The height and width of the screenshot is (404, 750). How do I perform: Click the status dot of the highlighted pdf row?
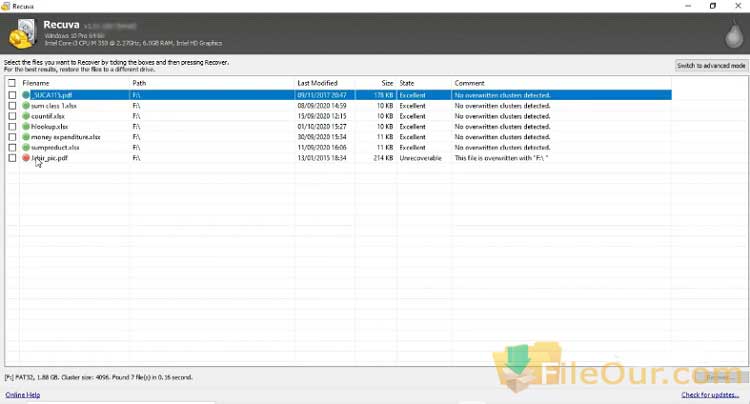click(26, 95)
